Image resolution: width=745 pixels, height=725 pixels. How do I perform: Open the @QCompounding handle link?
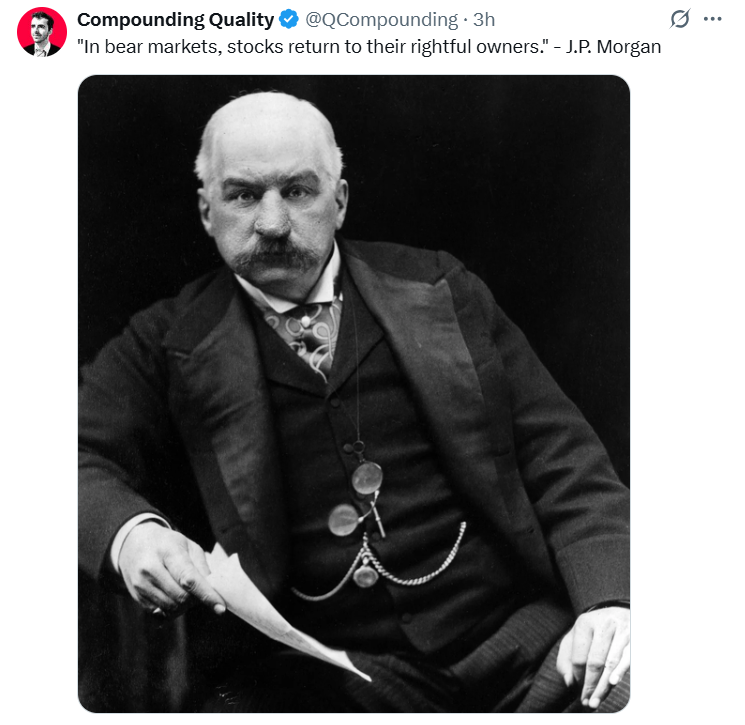pyautogui.click(x=382, y=19)
